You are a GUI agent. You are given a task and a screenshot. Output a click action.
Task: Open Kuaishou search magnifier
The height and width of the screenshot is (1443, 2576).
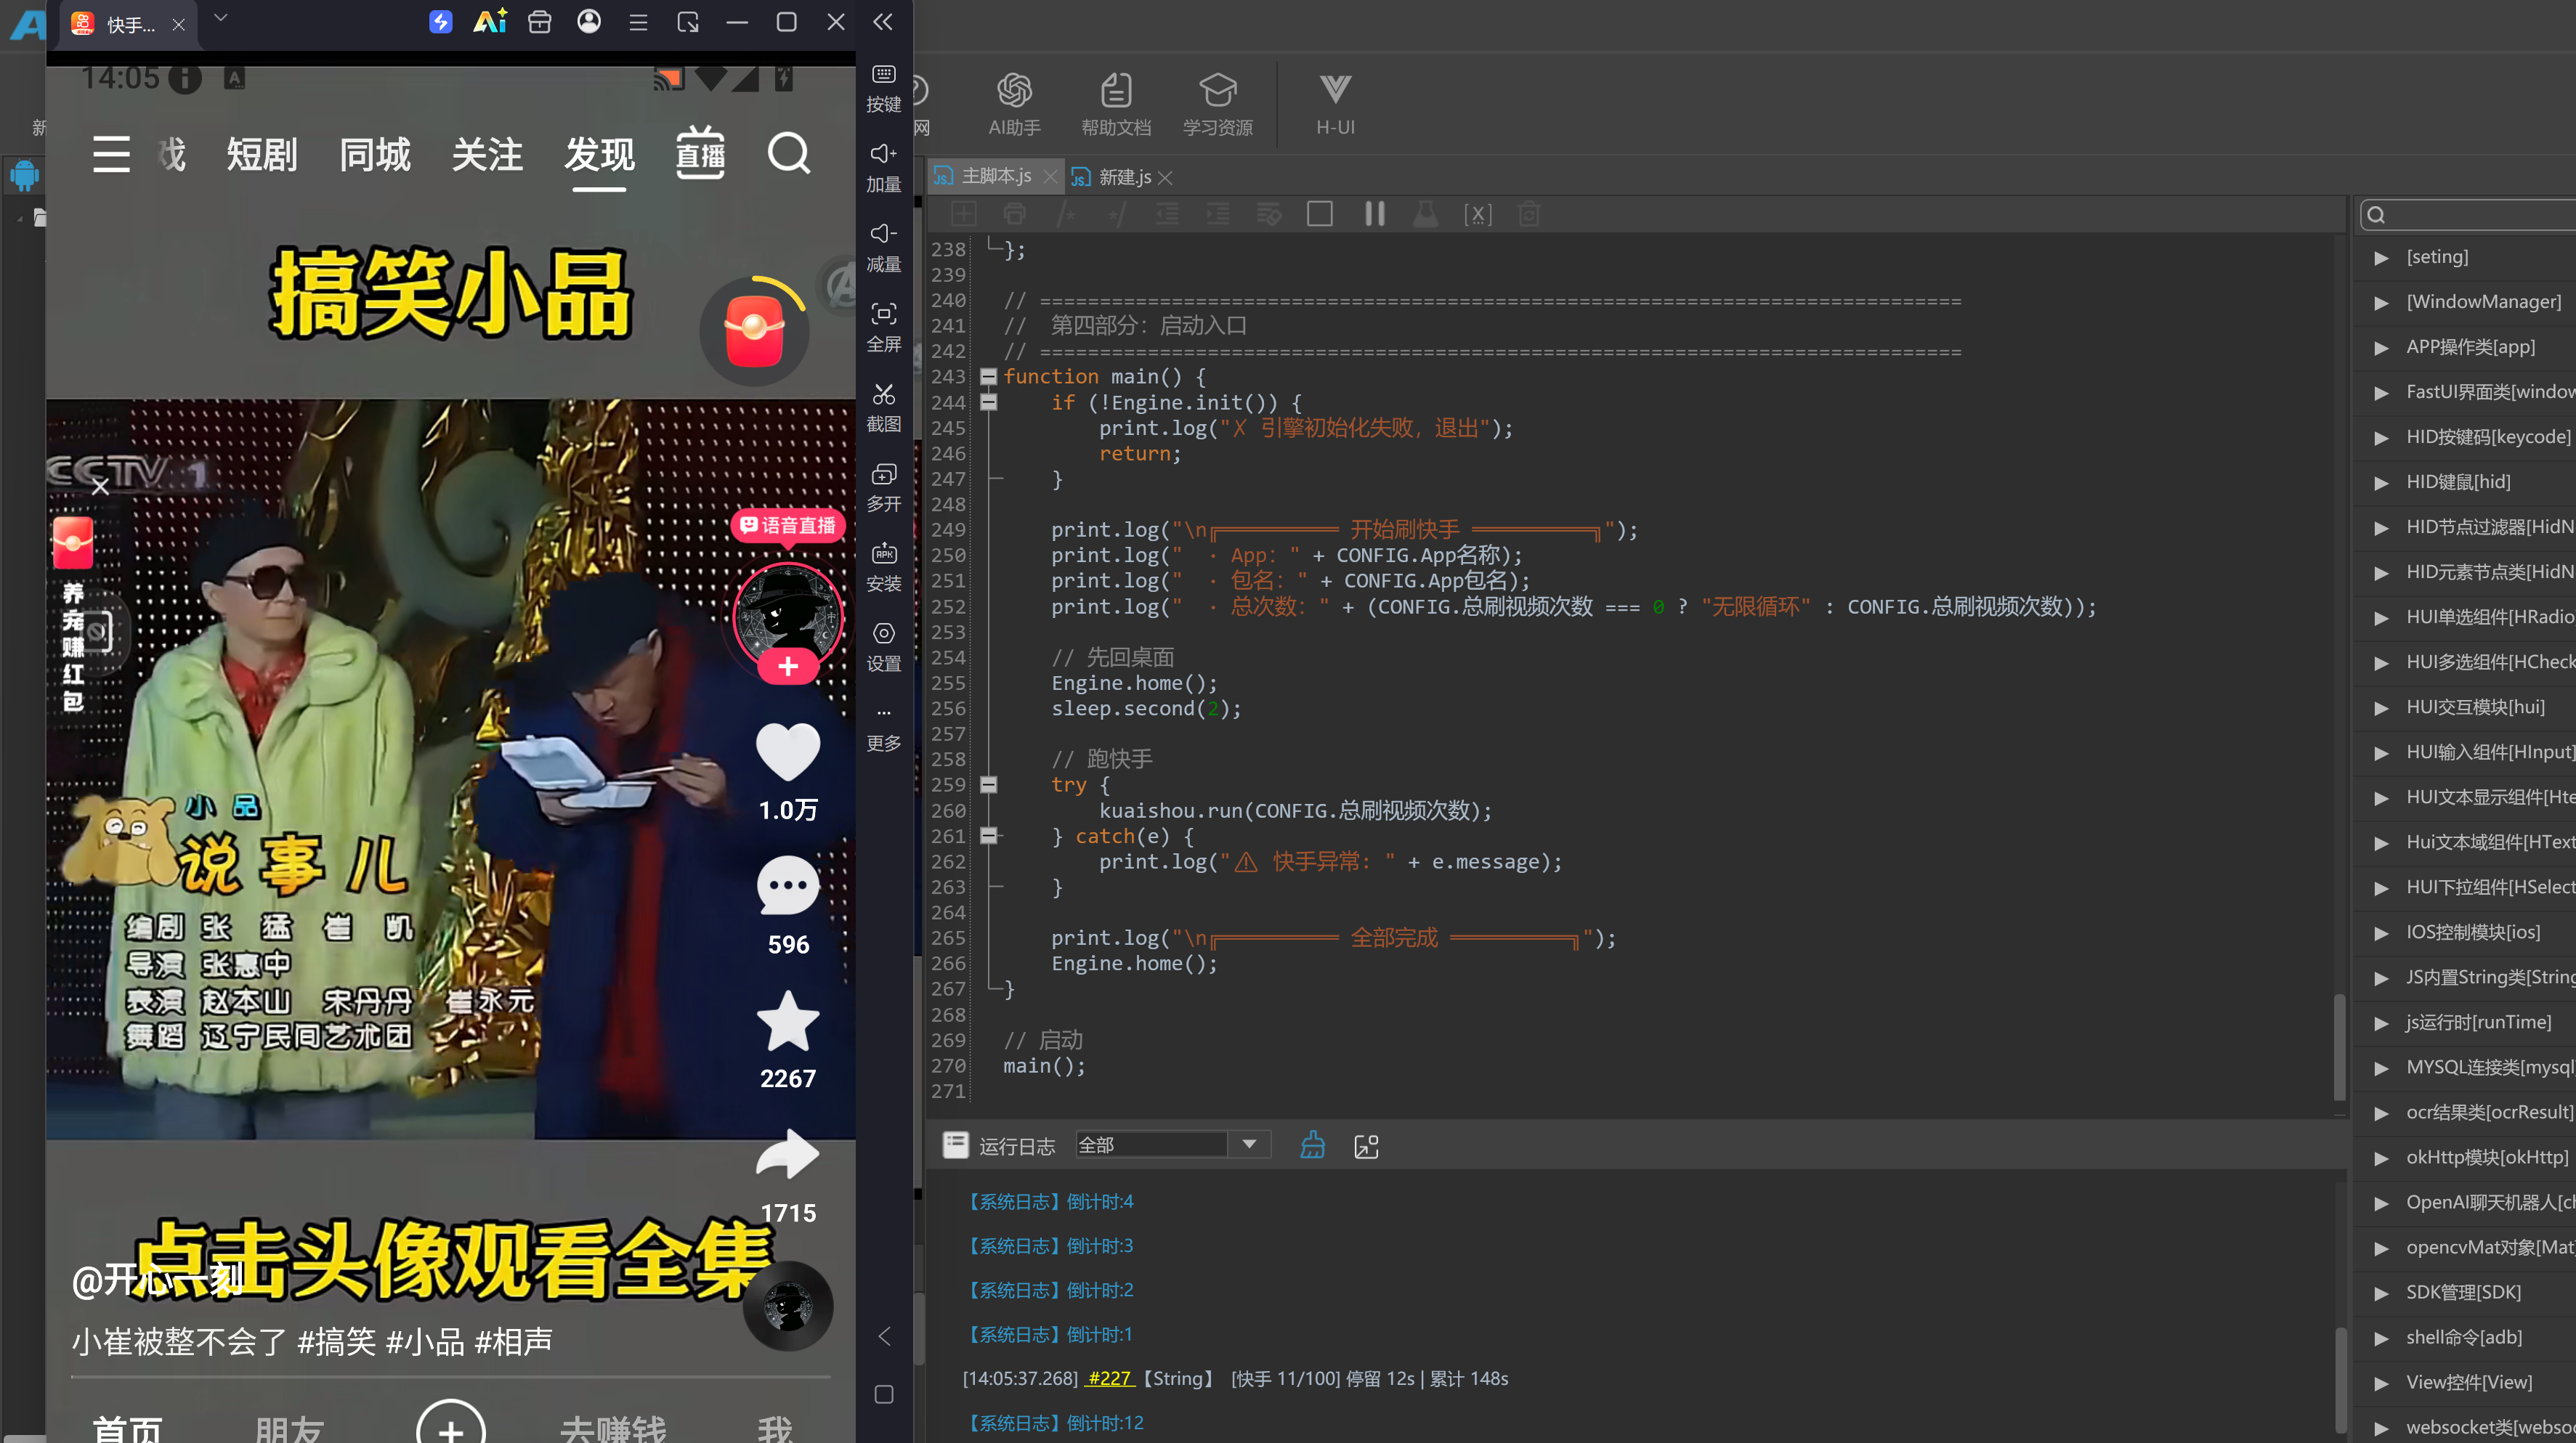789,154
